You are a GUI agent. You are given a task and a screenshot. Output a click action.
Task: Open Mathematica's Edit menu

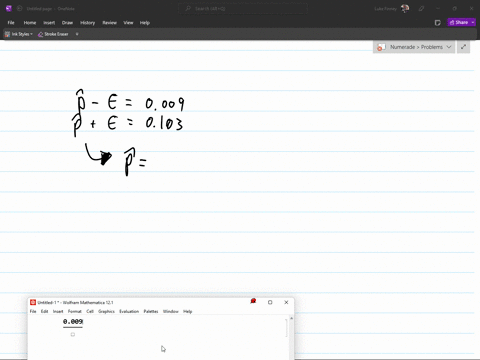[x=44, y=311]
